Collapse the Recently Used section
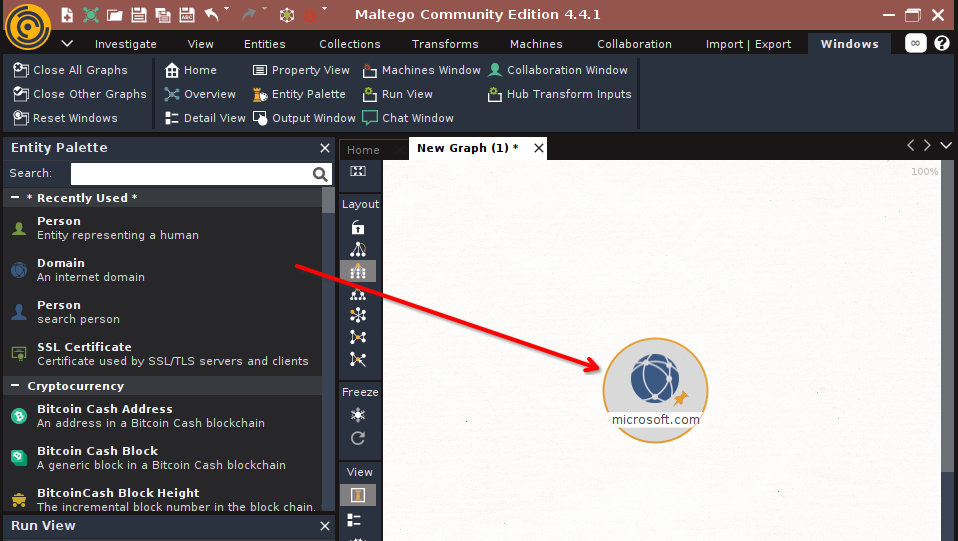958x541 pixels. [x=15, y=198]
